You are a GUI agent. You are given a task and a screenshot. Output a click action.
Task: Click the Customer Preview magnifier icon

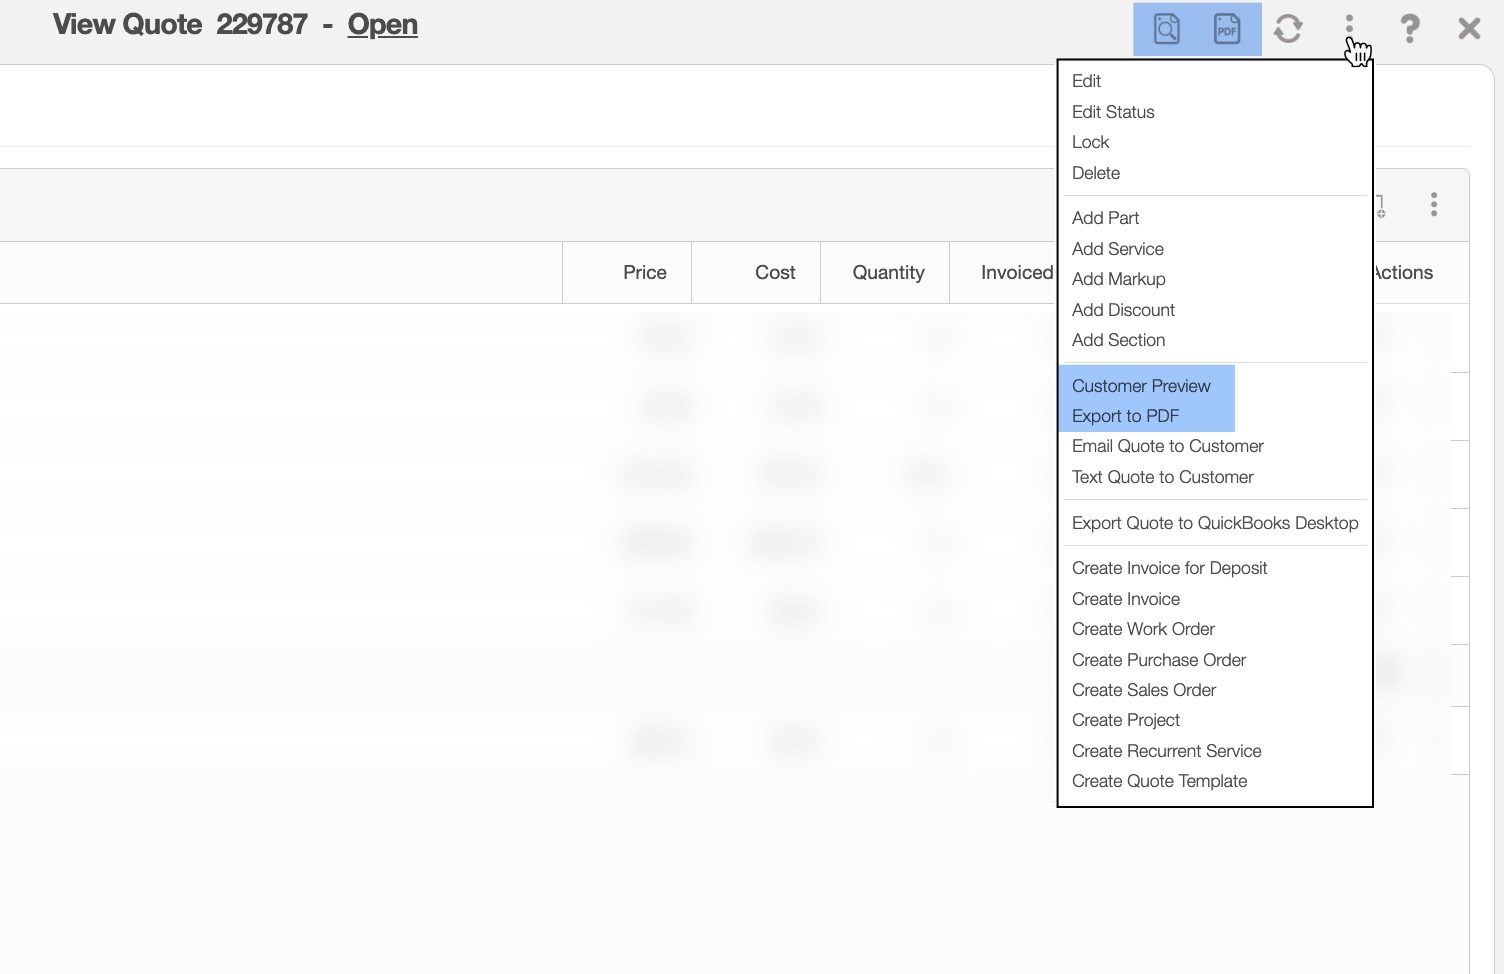(1166, 29)
